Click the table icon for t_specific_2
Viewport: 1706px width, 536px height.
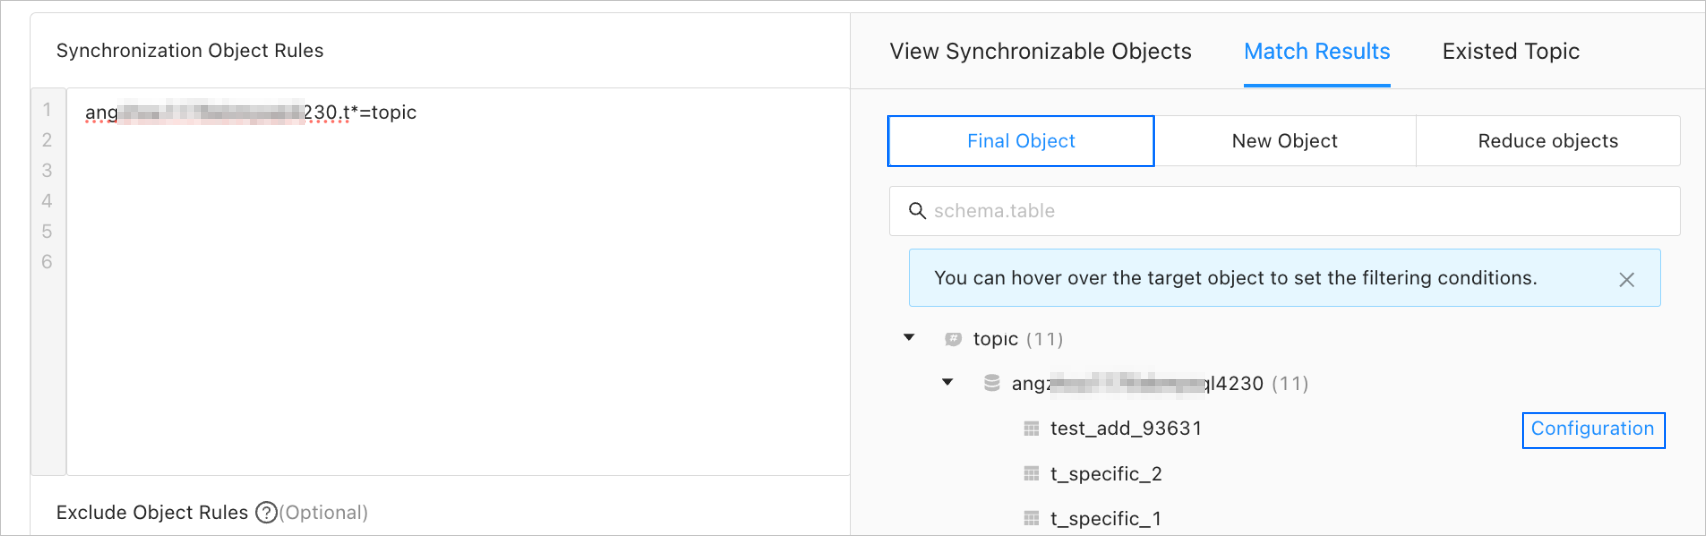[1031, 474]
